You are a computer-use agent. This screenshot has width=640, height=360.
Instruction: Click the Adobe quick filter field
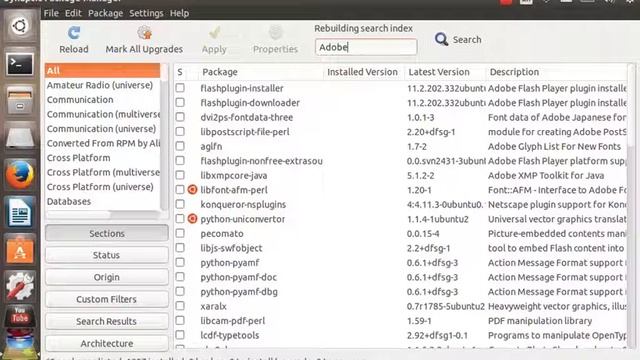point(366,47)
